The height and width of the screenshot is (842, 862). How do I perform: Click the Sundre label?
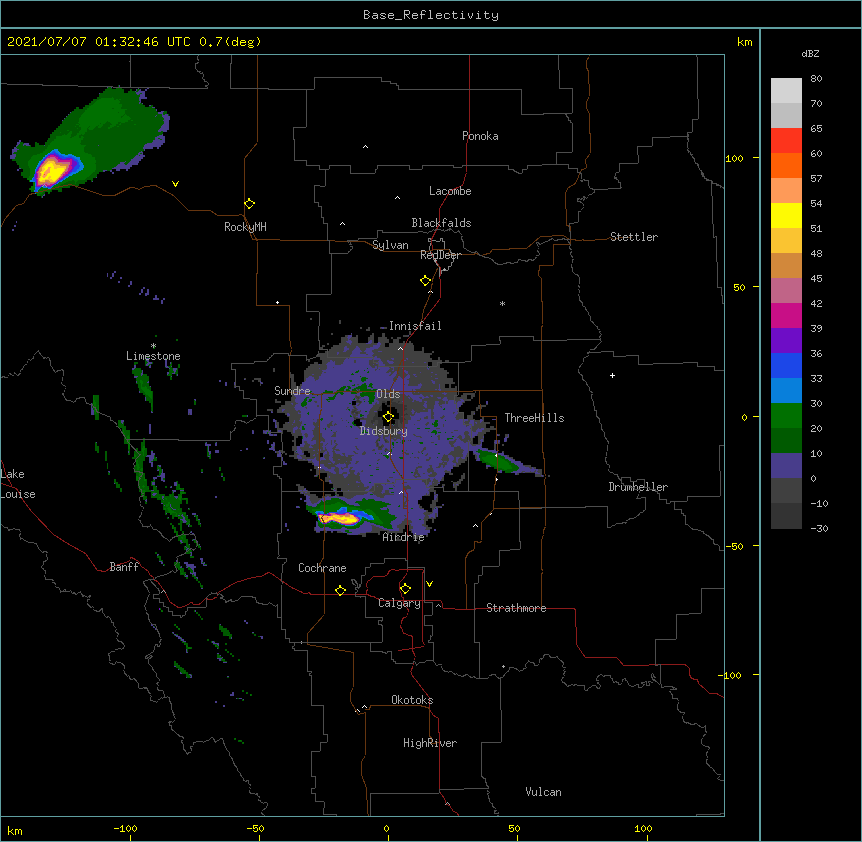coord(292,391)
